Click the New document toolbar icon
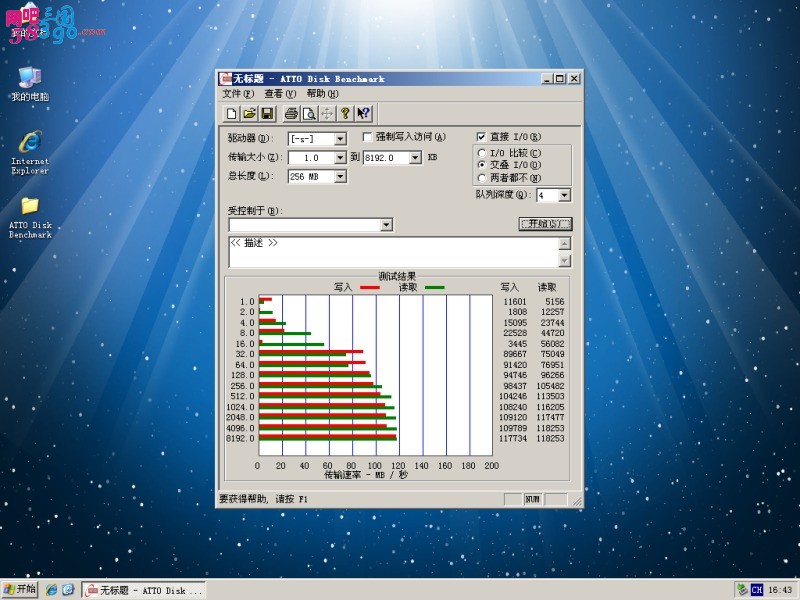Viewport: 800px width, 600px height. coord(231,113)
